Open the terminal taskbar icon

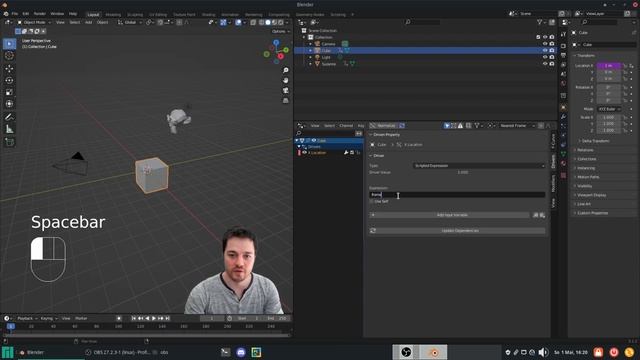[225, 352]
